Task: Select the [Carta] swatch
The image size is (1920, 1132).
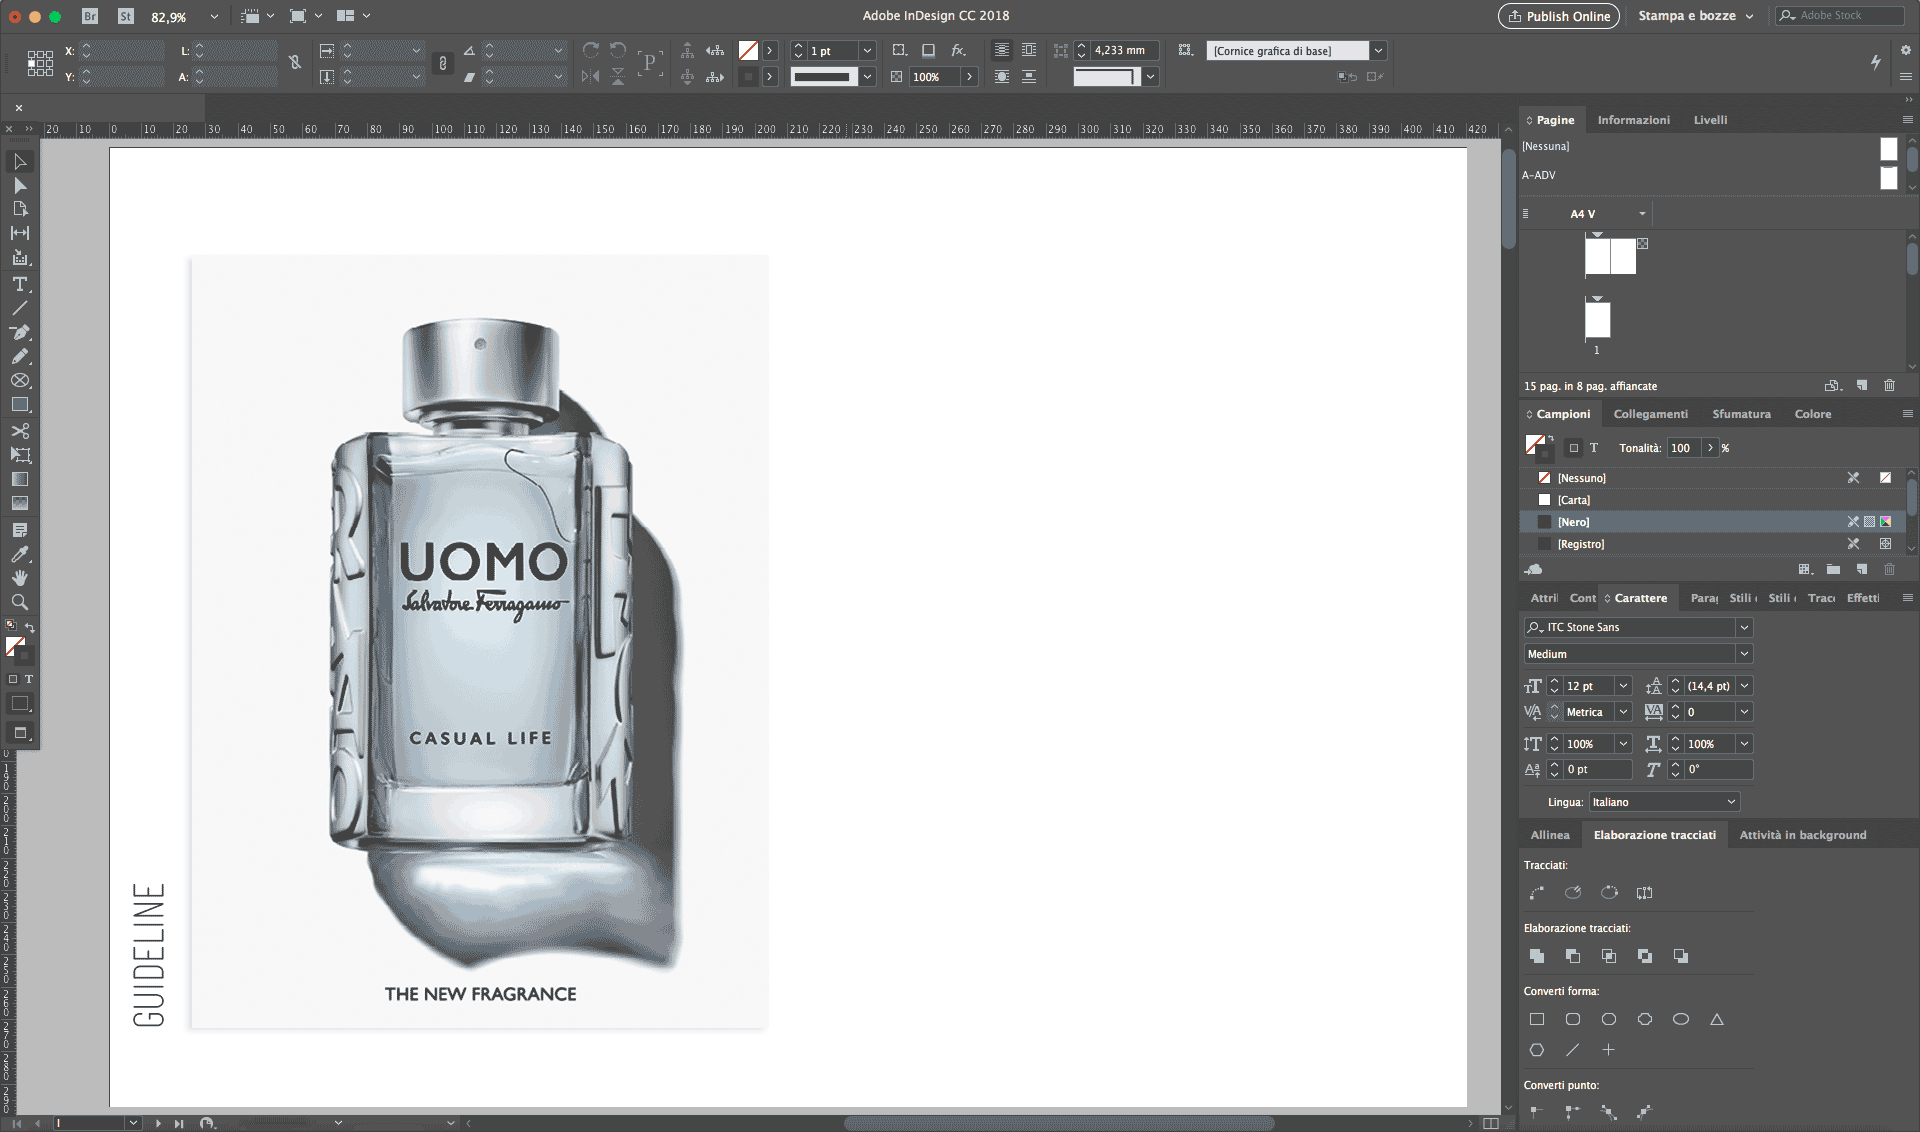Action: (x=1713, y=500)
